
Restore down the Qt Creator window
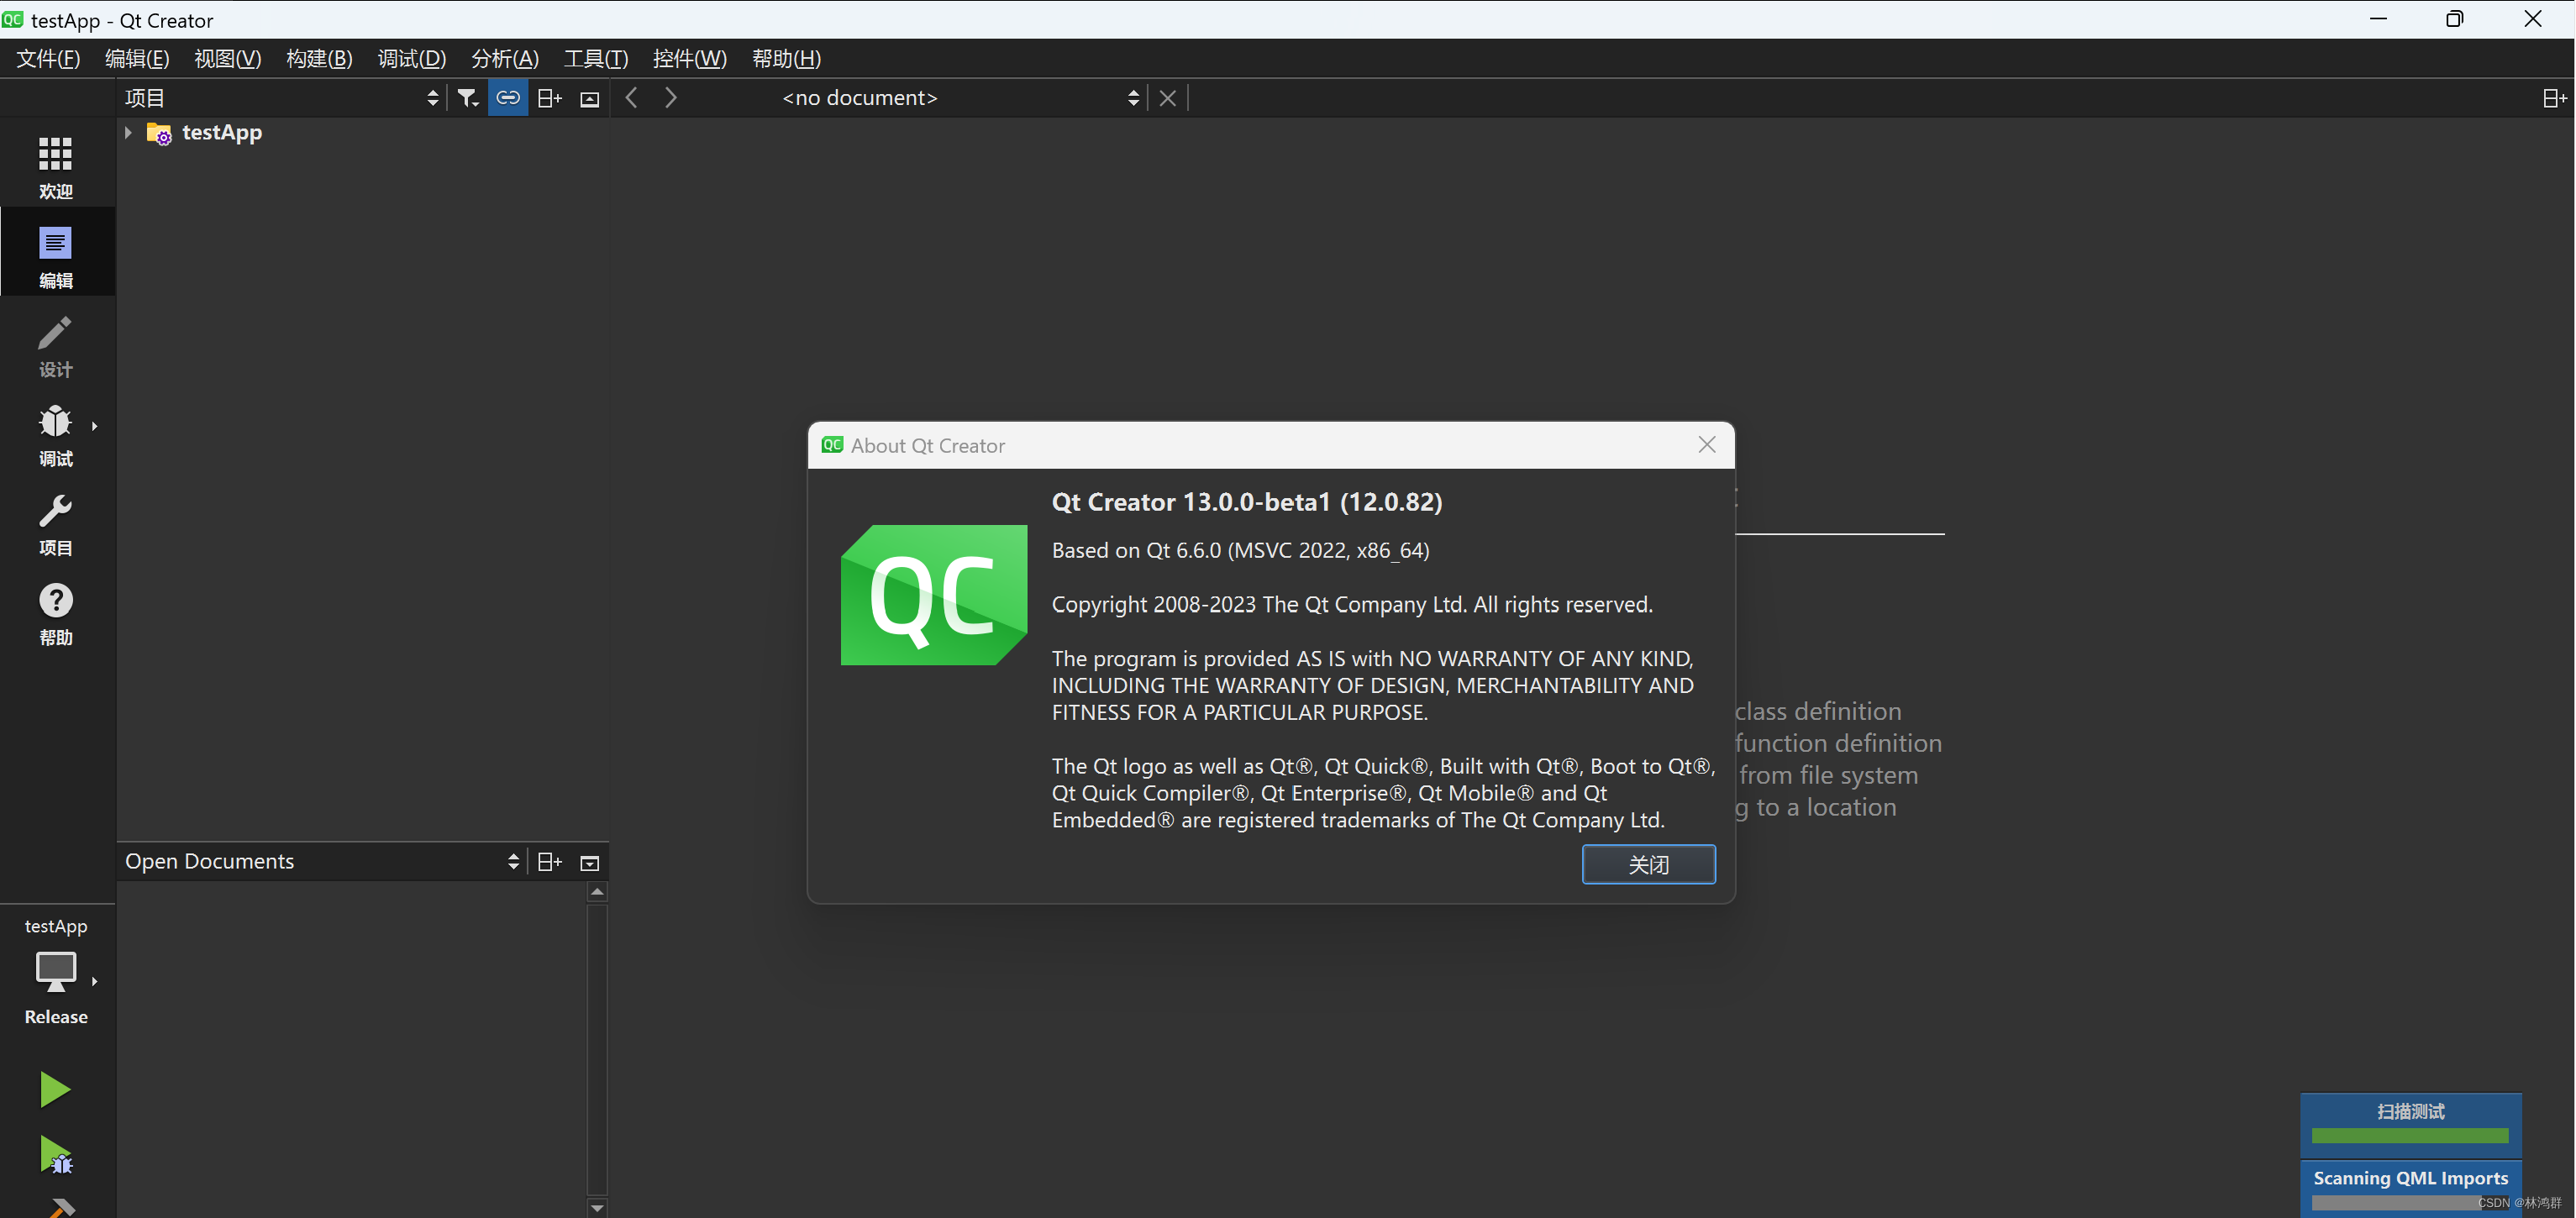pos(2455,19)
